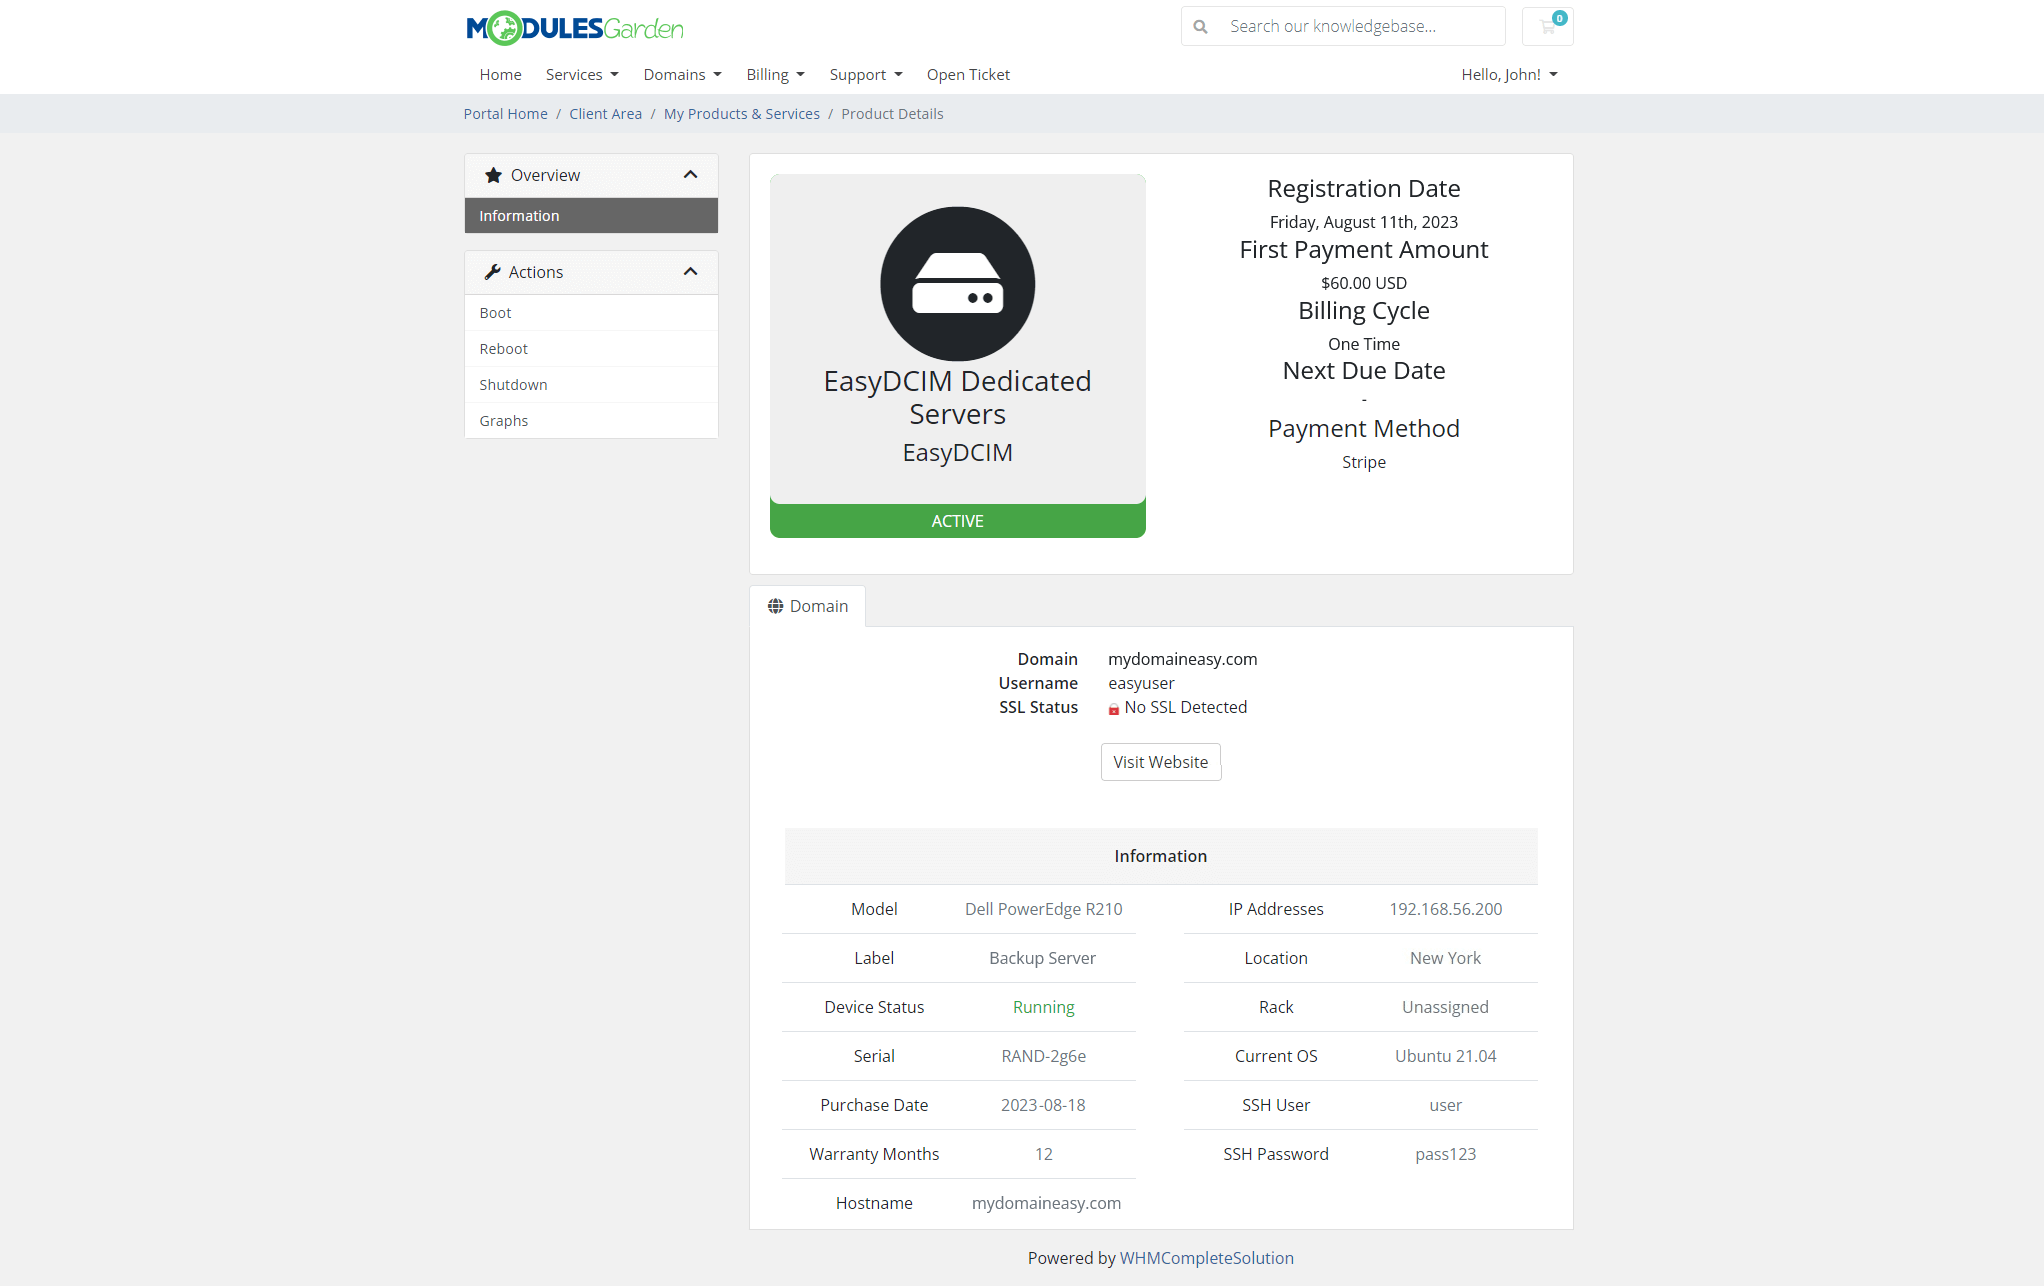Click the star Overview icon
2044x1286 pixels.
tap(493, 175)
